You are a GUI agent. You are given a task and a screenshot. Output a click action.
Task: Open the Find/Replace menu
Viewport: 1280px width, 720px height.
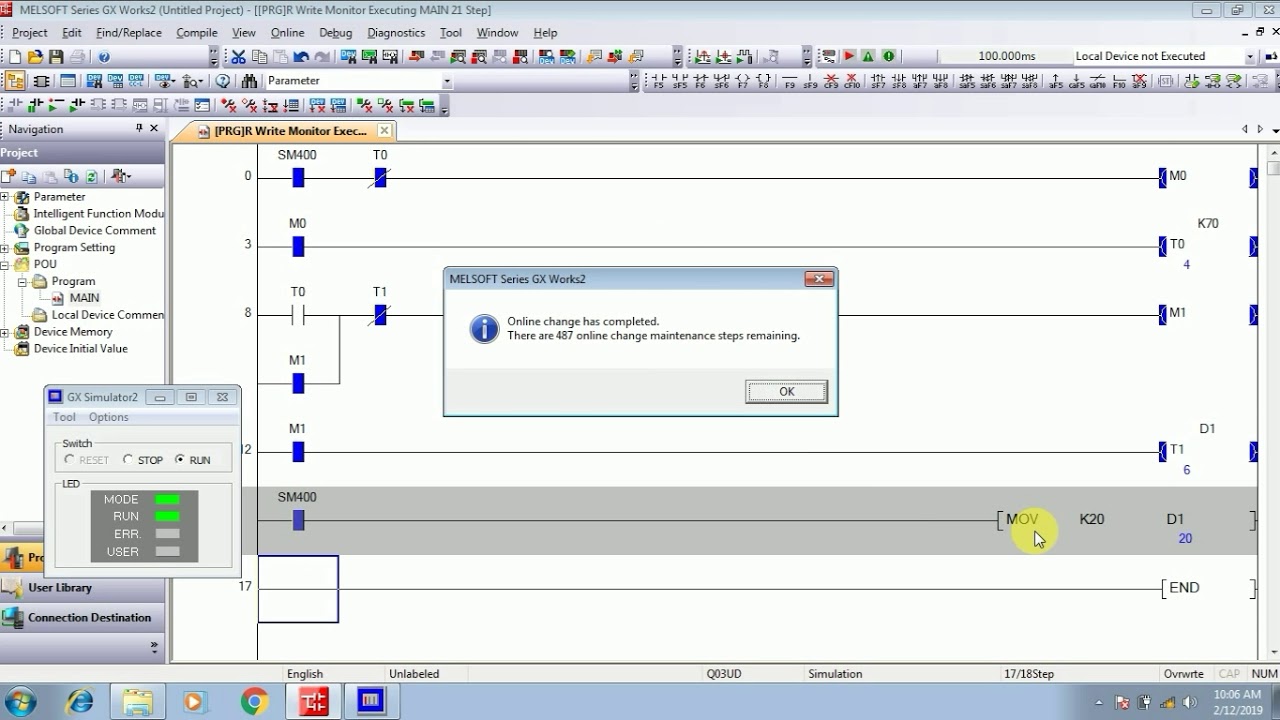tap(128, 32)
